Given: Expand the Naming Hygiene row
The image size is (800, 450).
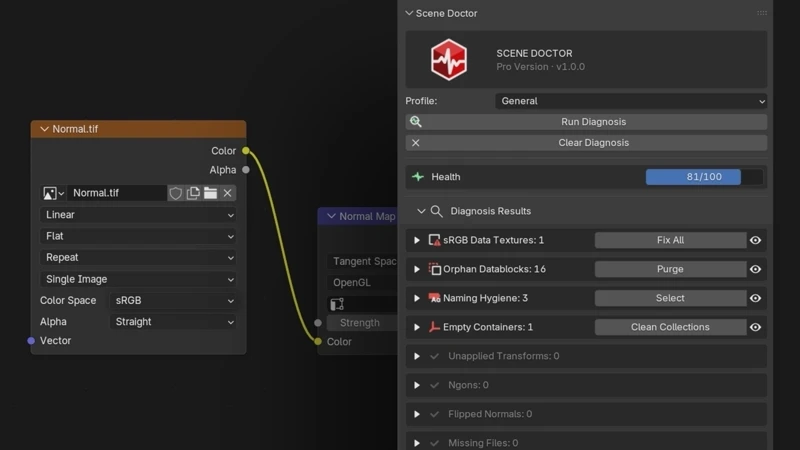Looking at the screenshot, I should tap(417, 298).
